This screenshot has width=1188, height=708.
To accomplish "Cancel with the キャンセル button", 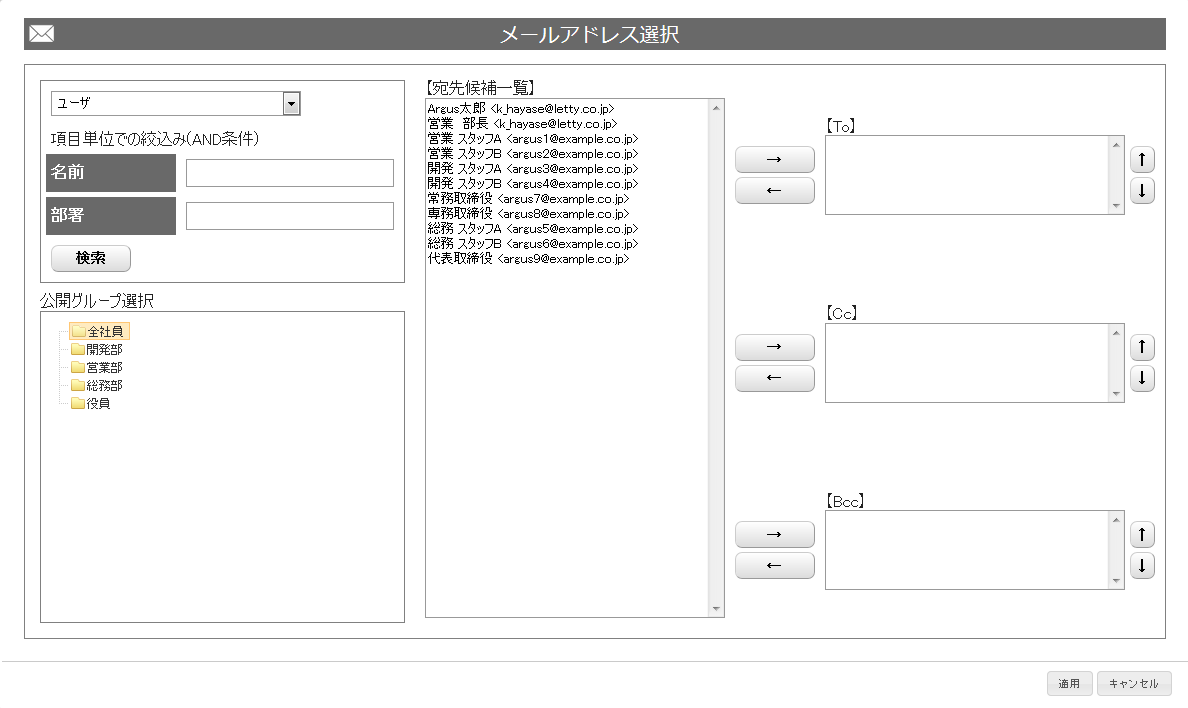I will point(1133,684).
